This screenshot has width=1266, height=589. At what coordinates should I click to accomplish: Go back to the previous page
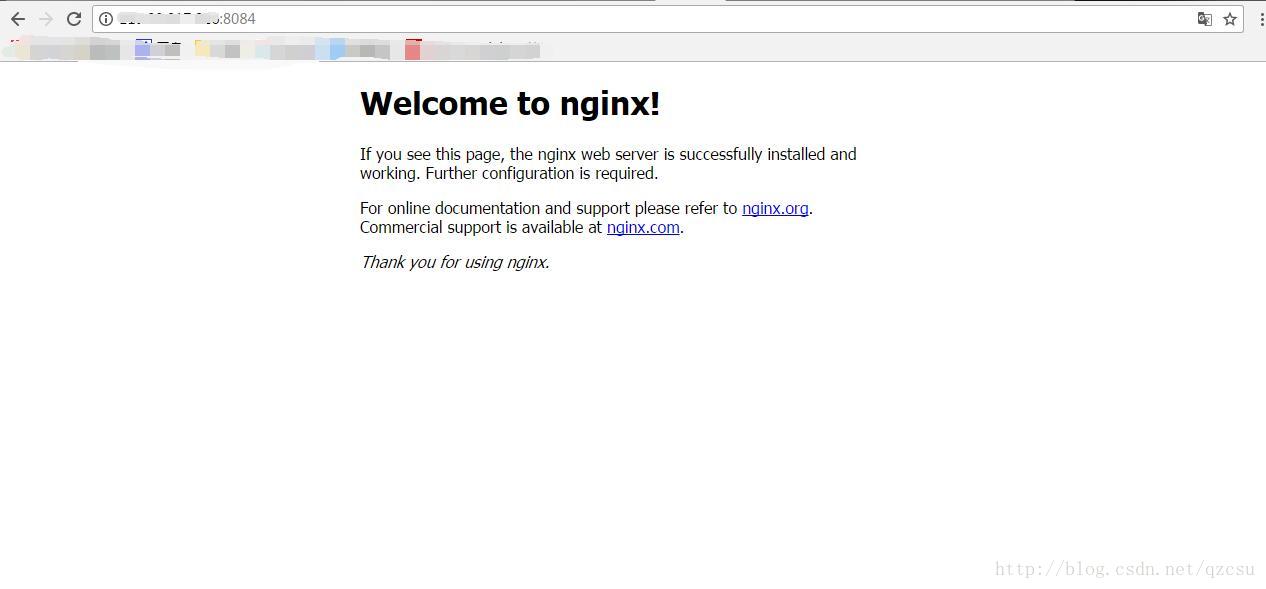click(x=18, y=19)
